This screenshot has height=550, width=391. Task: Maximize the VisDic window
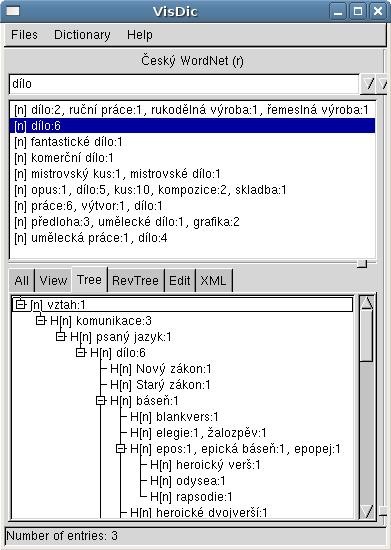coord(358,12)
